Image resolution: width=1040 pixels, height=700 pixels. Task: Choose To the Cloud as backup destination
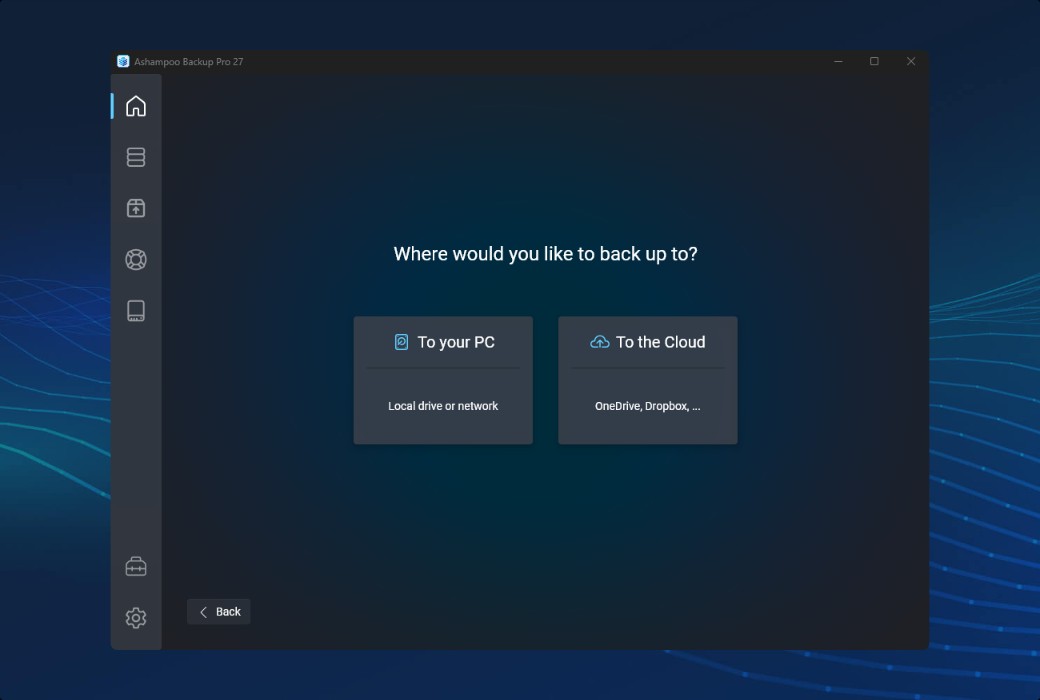pos(647,380)
